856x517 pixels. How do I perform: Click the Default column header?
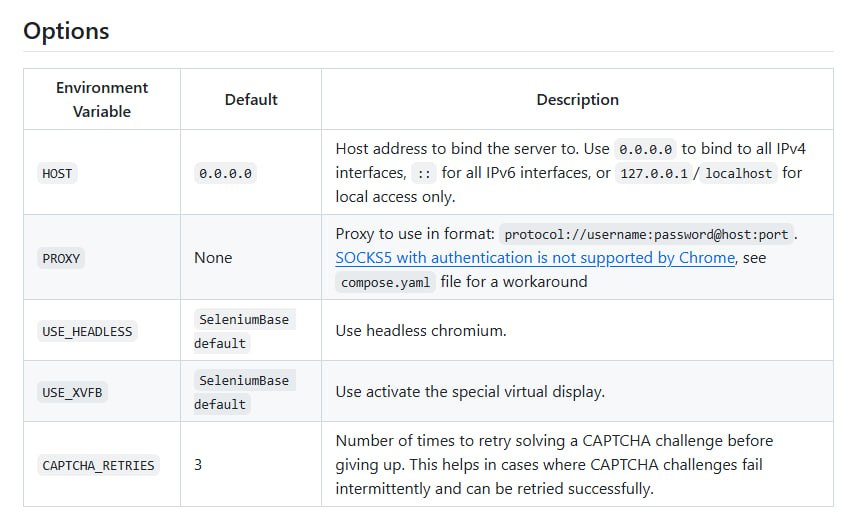251,99
